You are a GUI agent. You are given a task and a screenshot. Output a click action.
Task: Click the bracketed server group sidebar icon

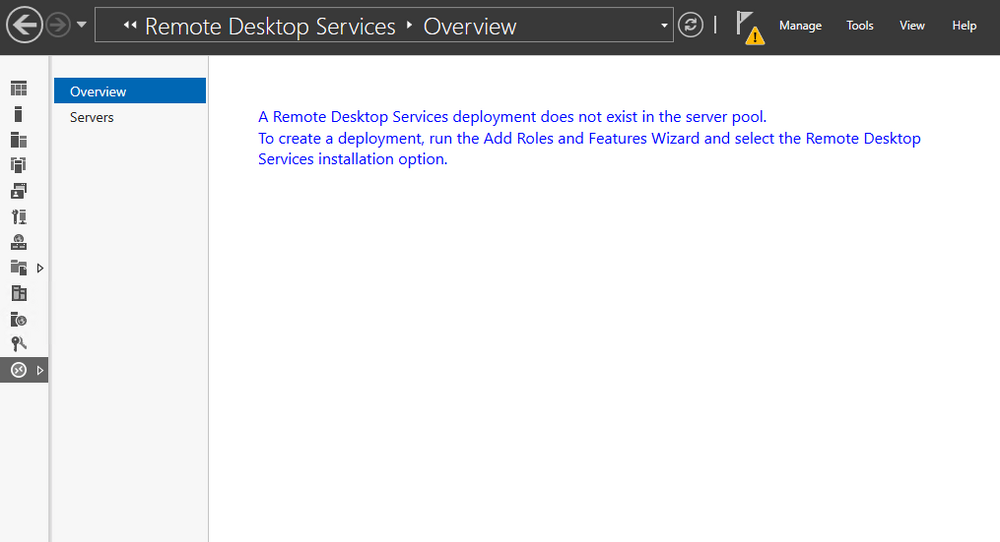point(18,165)
